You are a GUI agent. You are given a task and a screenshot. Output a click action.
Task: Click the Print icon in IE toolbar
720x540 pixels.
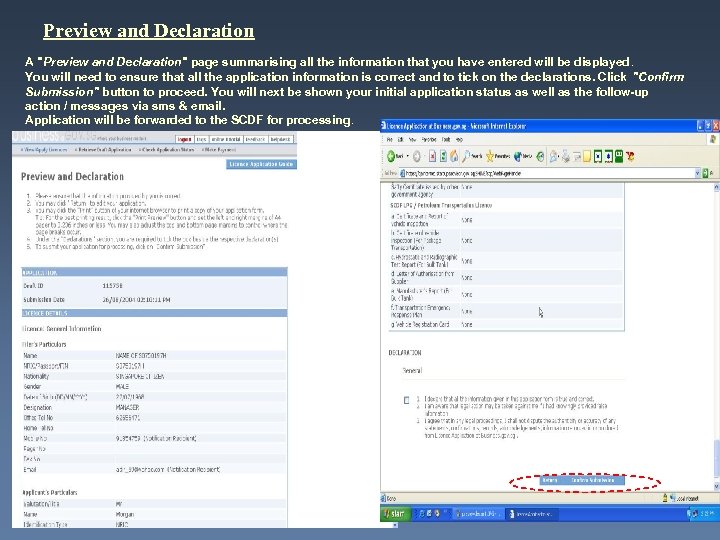[566, 157]
